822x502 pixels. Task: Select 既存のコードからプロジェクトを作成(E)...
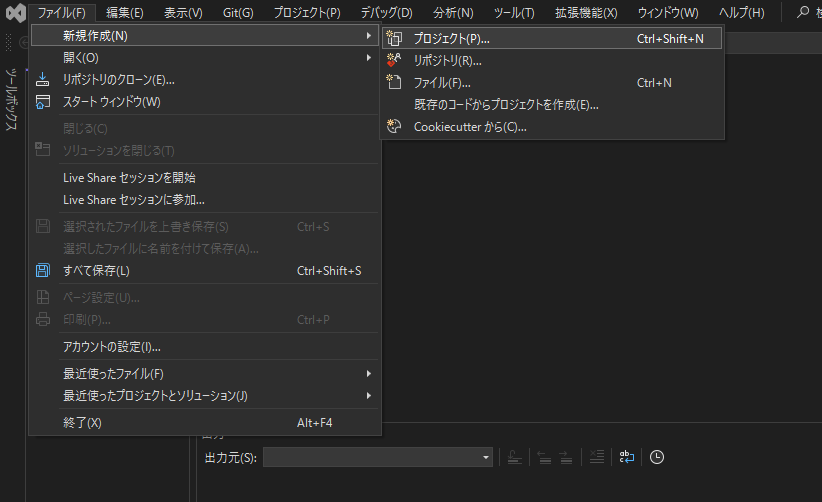point(553,104)
